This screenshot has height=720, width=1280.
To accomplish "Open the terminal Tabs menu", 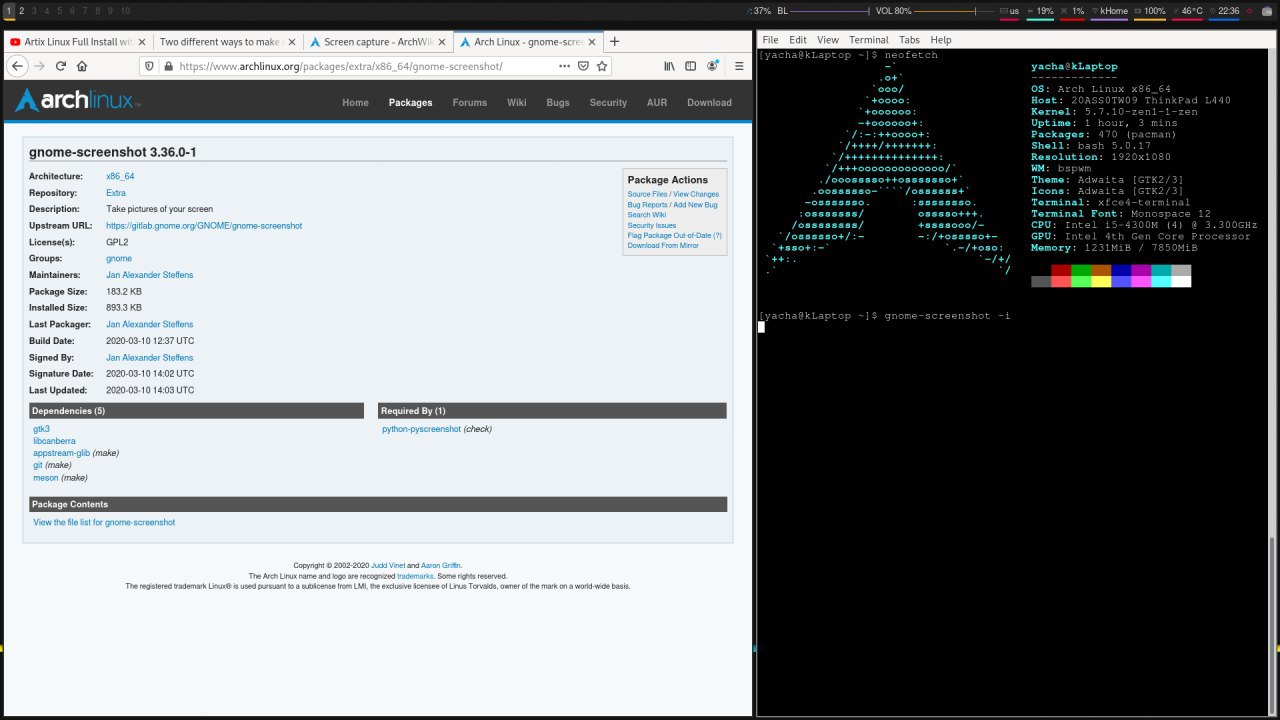I will 909,40.
